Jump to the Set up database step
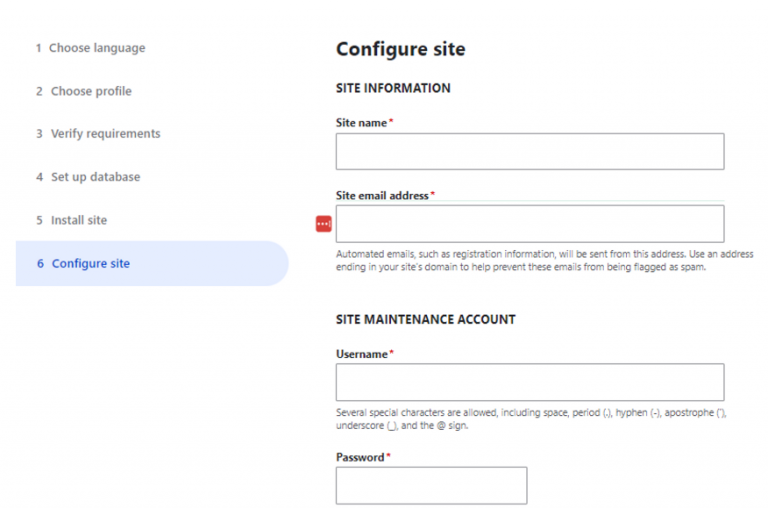Image resolution: width=768 pixels, height=508 pixels. (x=95, y=177)
